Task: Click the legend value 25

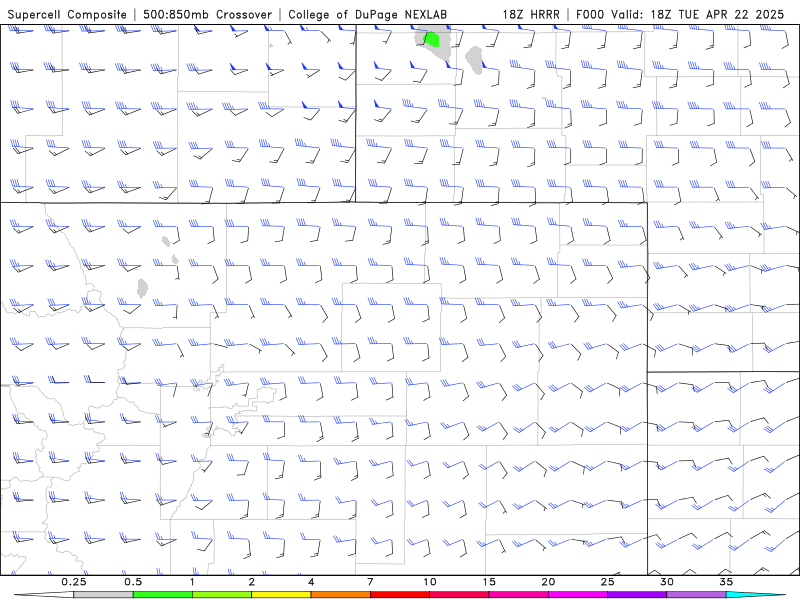Action: [x=607, y=582]
